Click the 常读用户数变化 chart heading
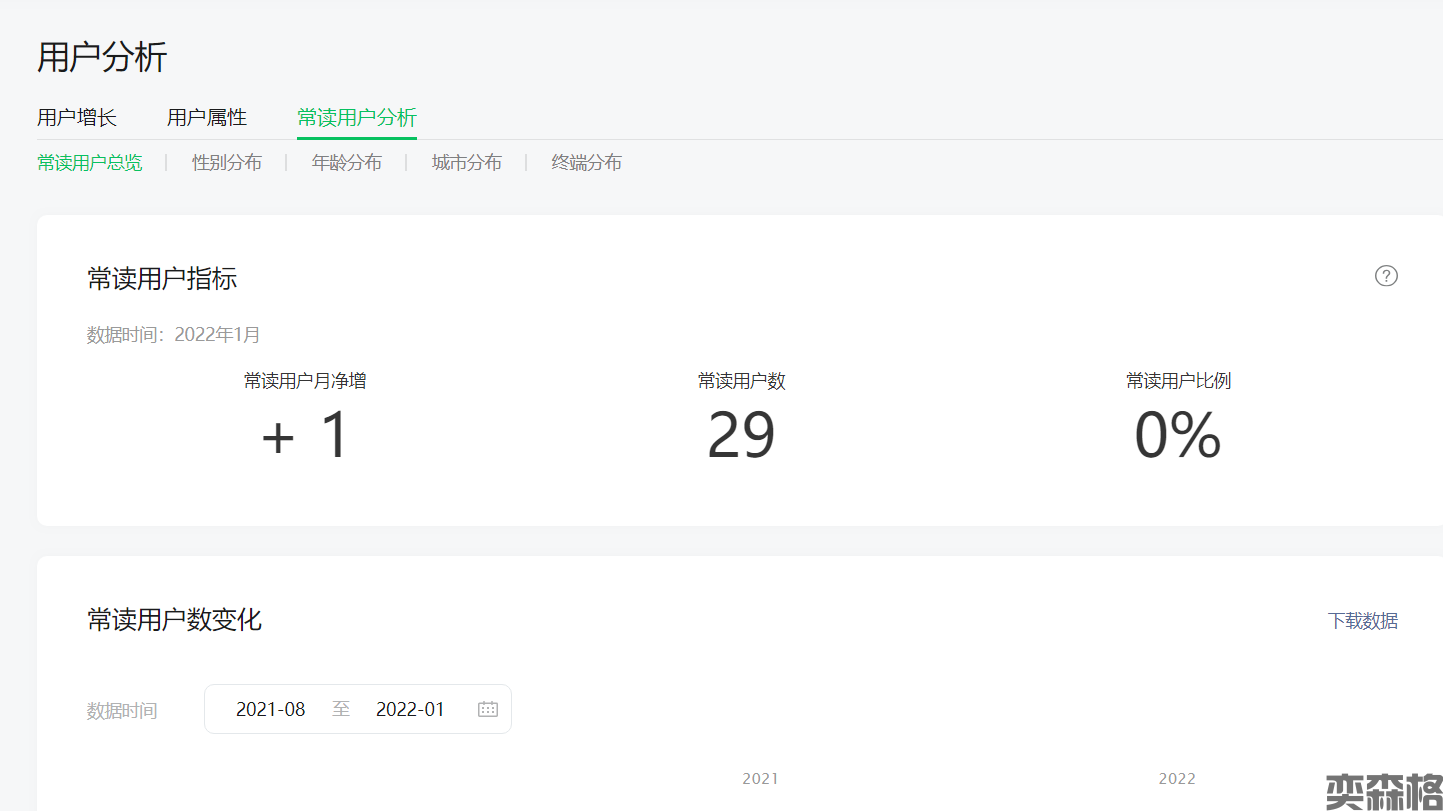The height and width of the screenshot is (811, 1443). click(175, 620)
